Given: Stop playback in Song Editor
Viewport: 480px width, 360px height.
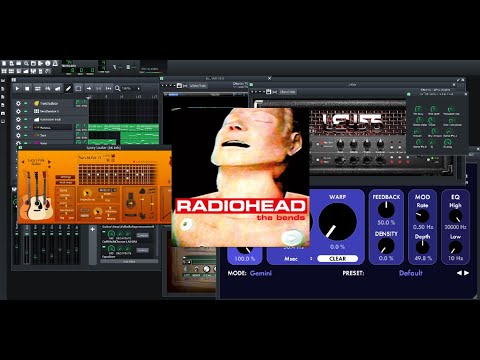Looking at the screenshot, I should [x=27, y=88].
